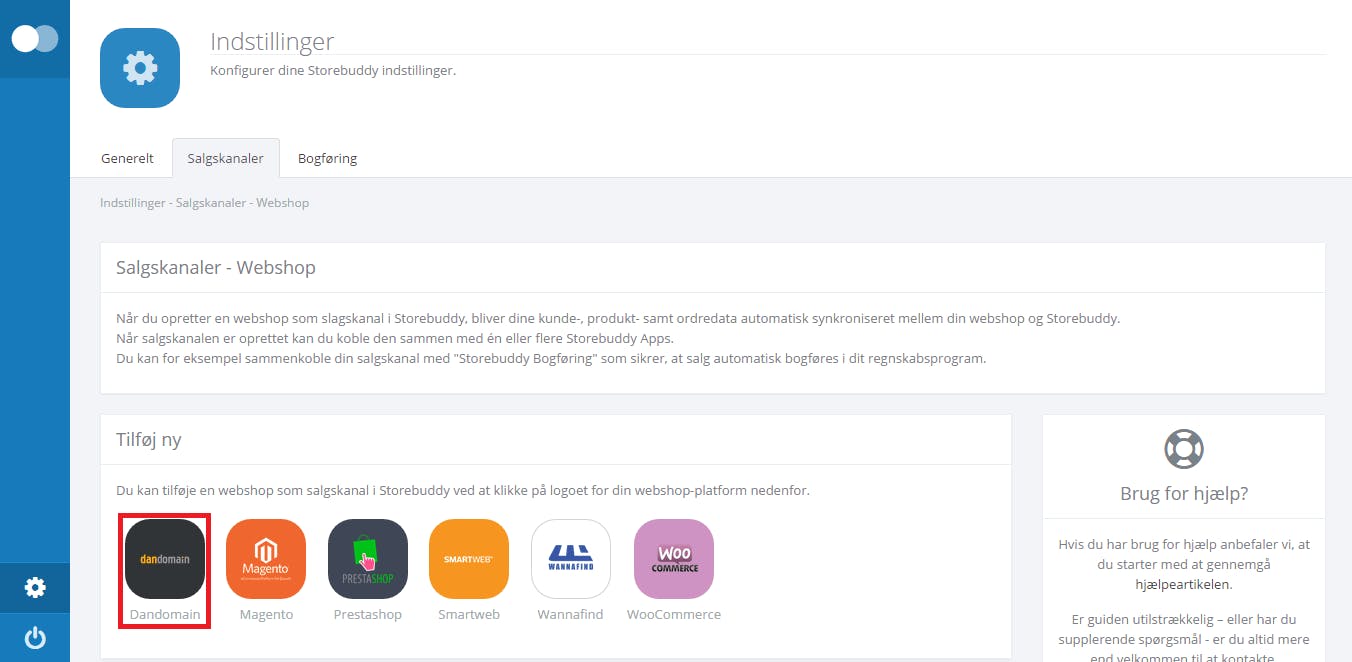
Task: Switch to the Generelt tab
Action: (x=127, y=158)
